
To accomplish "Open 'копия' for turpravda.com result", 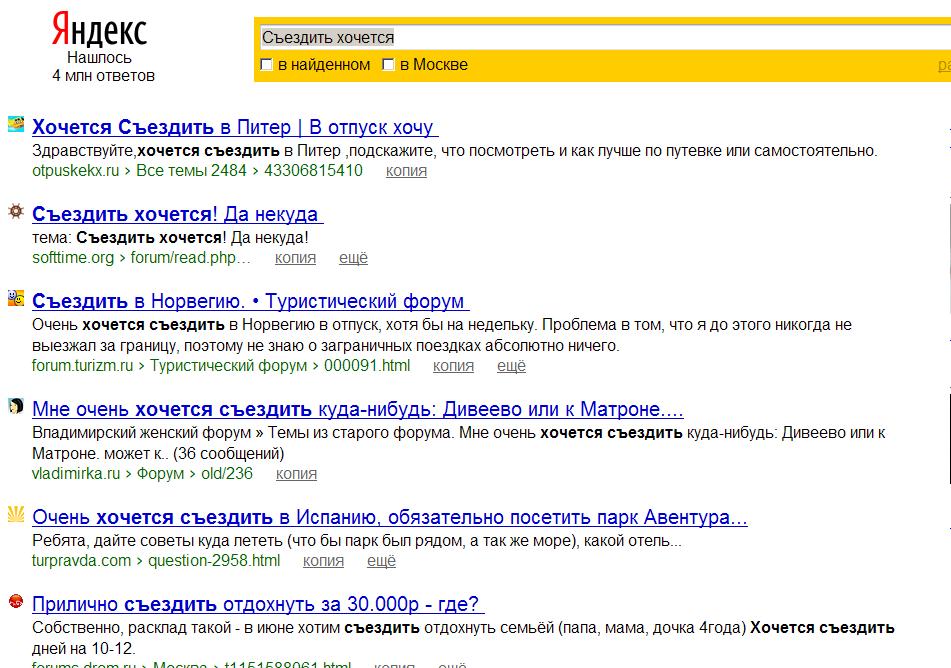I will point(323,561).
